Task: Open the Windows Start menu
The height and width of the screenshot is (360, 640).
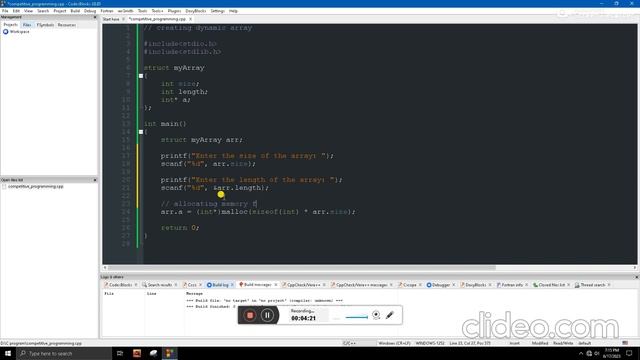Action: 8,353
